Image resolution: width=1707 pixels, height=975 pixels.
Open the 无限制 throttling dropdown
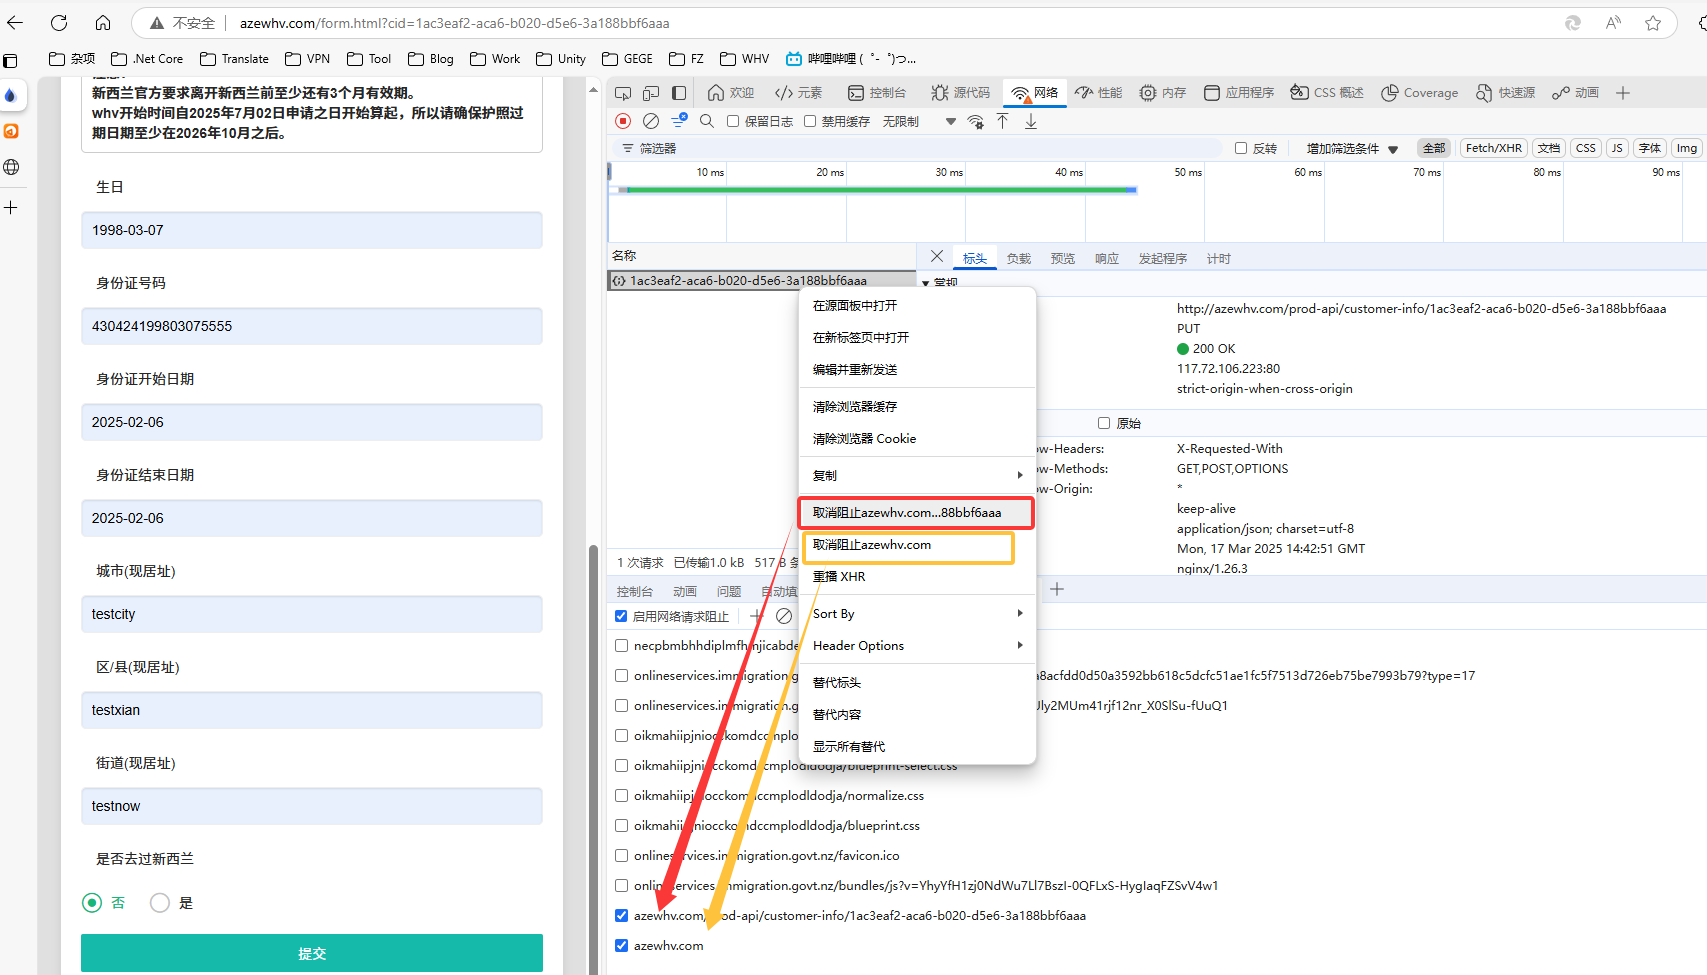point(919,121)
